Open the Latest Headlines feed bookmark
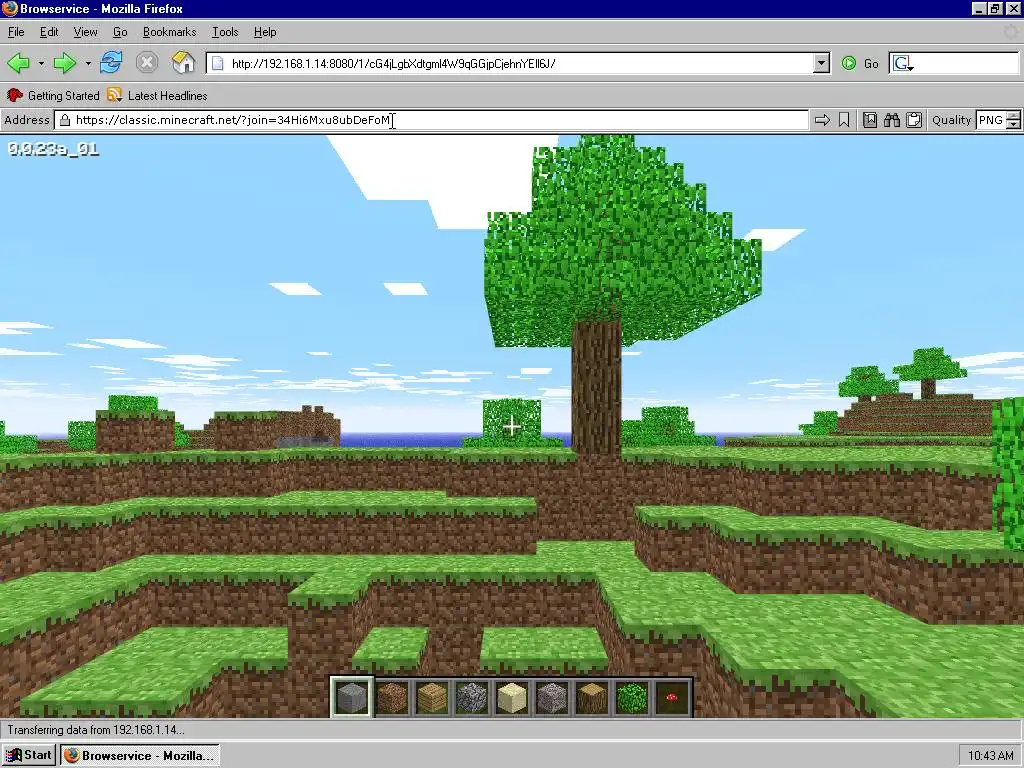Viewport: 1024px width, 768px height. 157,95
